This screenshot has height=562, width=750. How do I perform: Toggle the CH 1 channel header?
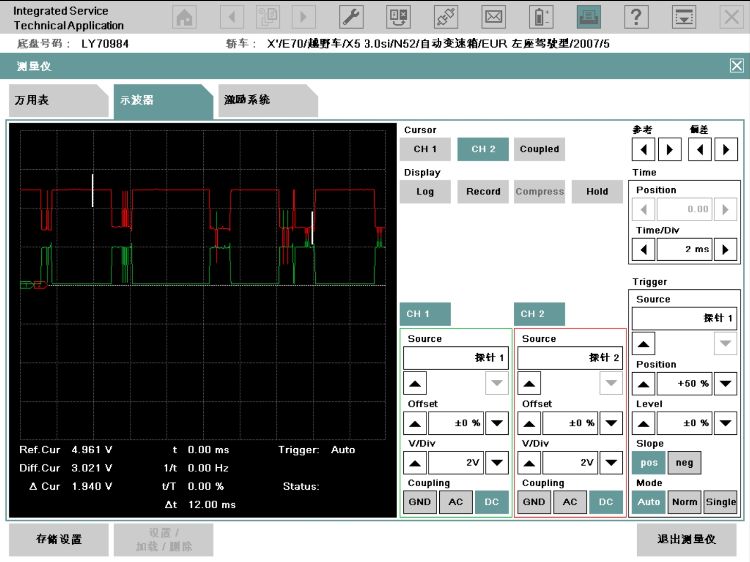[x=425, y=314]
